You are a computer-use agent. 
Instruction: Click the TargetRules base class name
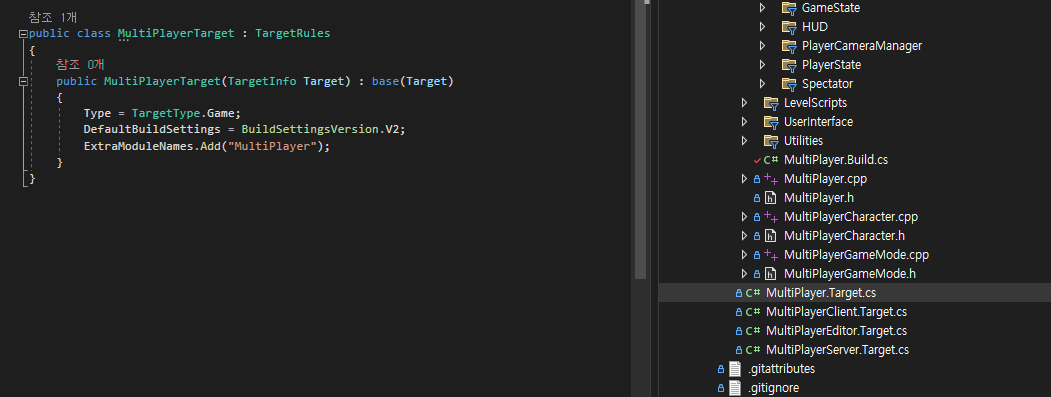293,34
